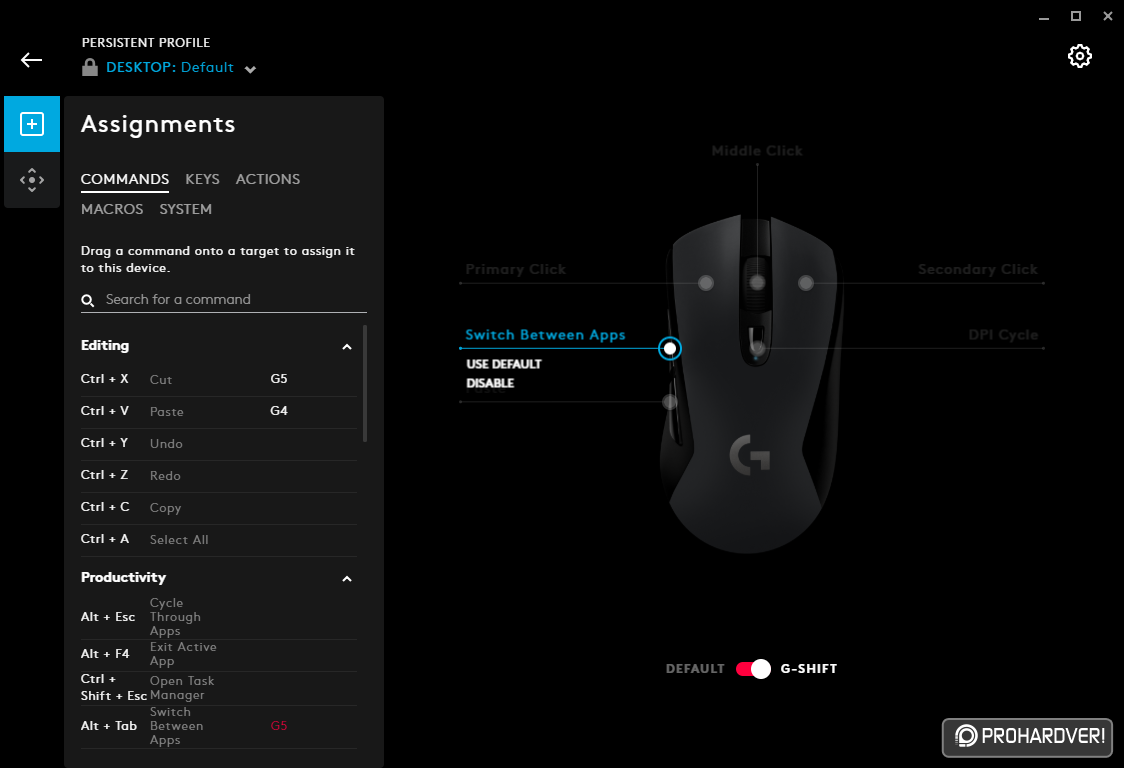Select the Ctrl + Y Undo command

(x=219, y=444)
